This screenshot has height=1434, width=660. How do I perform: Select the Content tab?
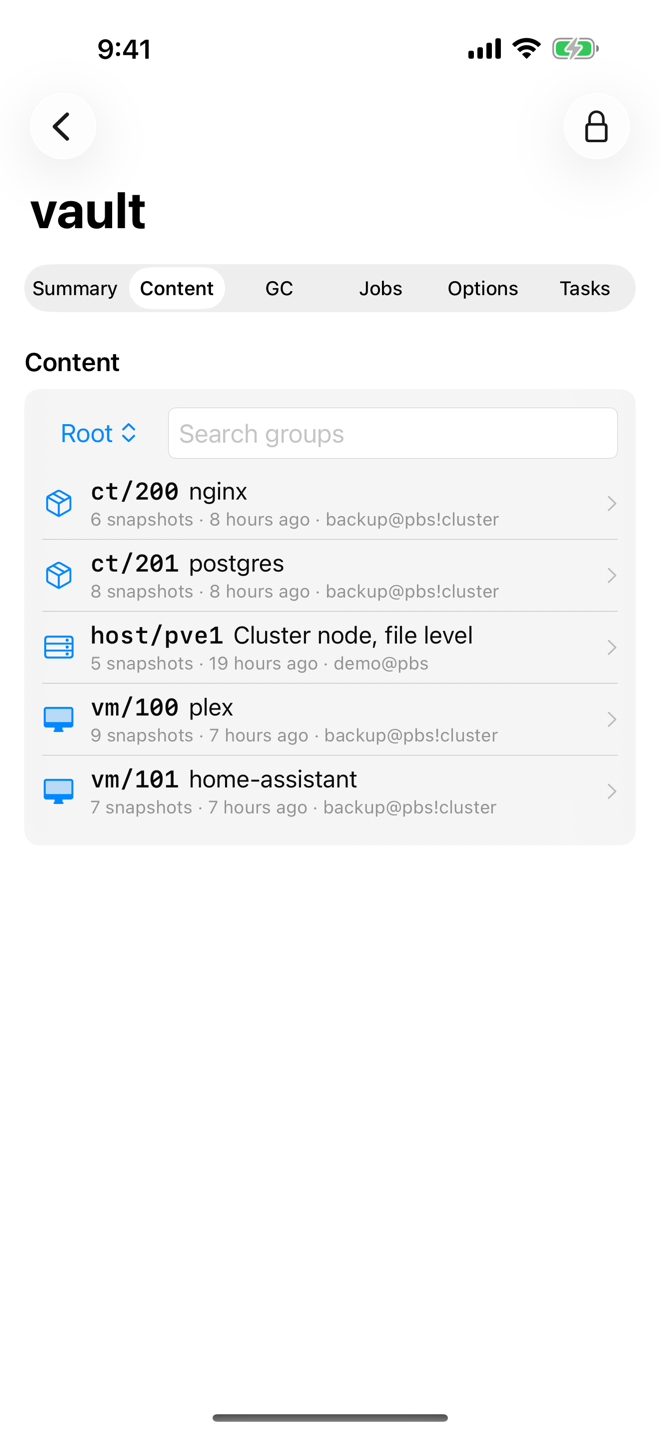coord(177,288)
